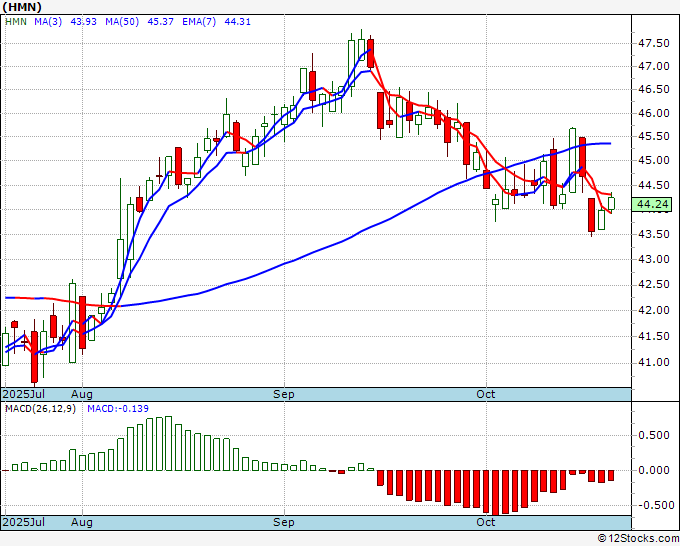680x546 pixels.
Task: Click the 47.00 price axis label
Action: pyautogui.click(x=654, y=66)
